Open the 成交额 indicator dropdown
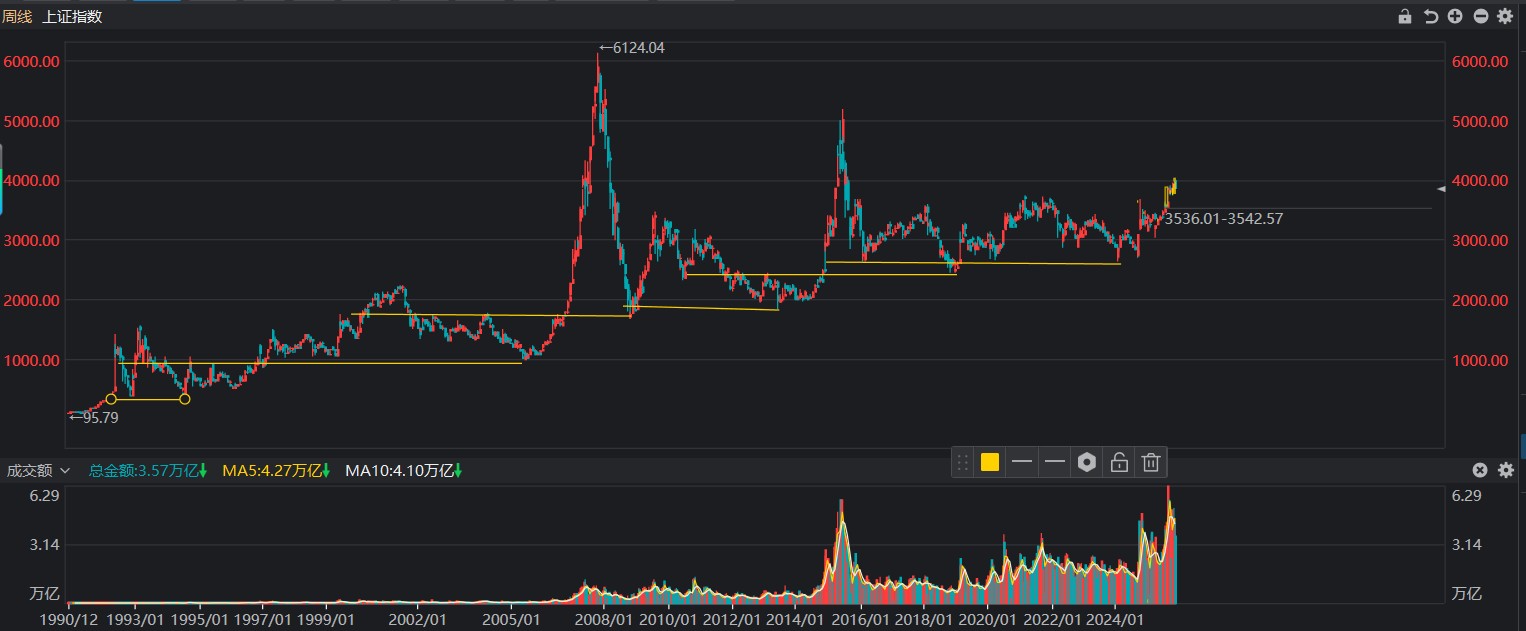This screenshot has width=1526, height=631. click(62, 470)
